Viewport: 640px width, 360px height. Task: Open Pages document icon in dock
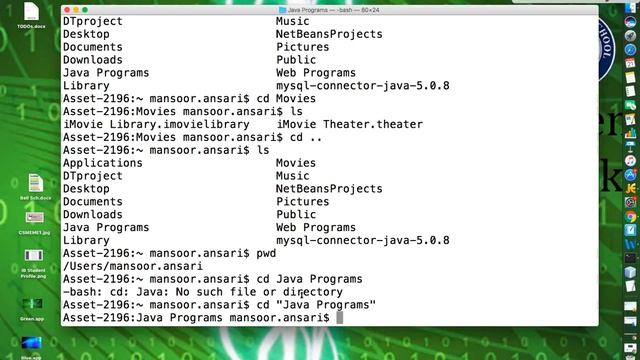tap(630, 119)
